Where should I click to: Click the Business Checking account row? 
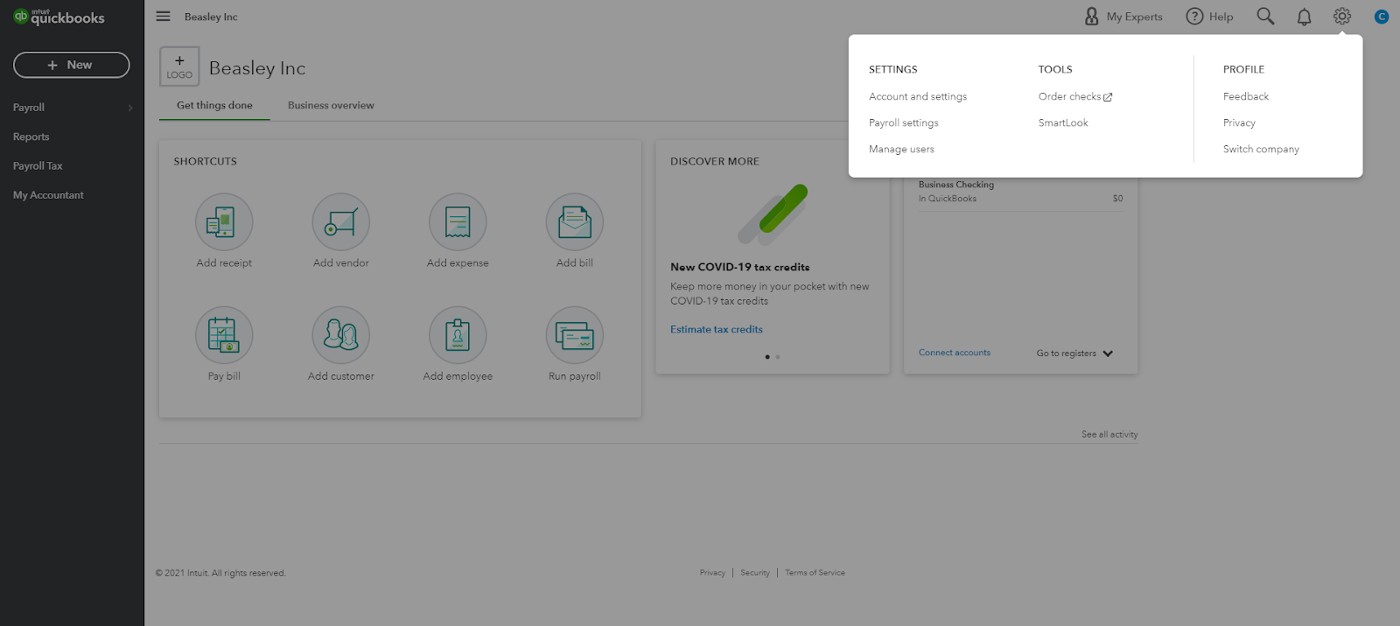pyautogui.click(x=1021, y=192)
